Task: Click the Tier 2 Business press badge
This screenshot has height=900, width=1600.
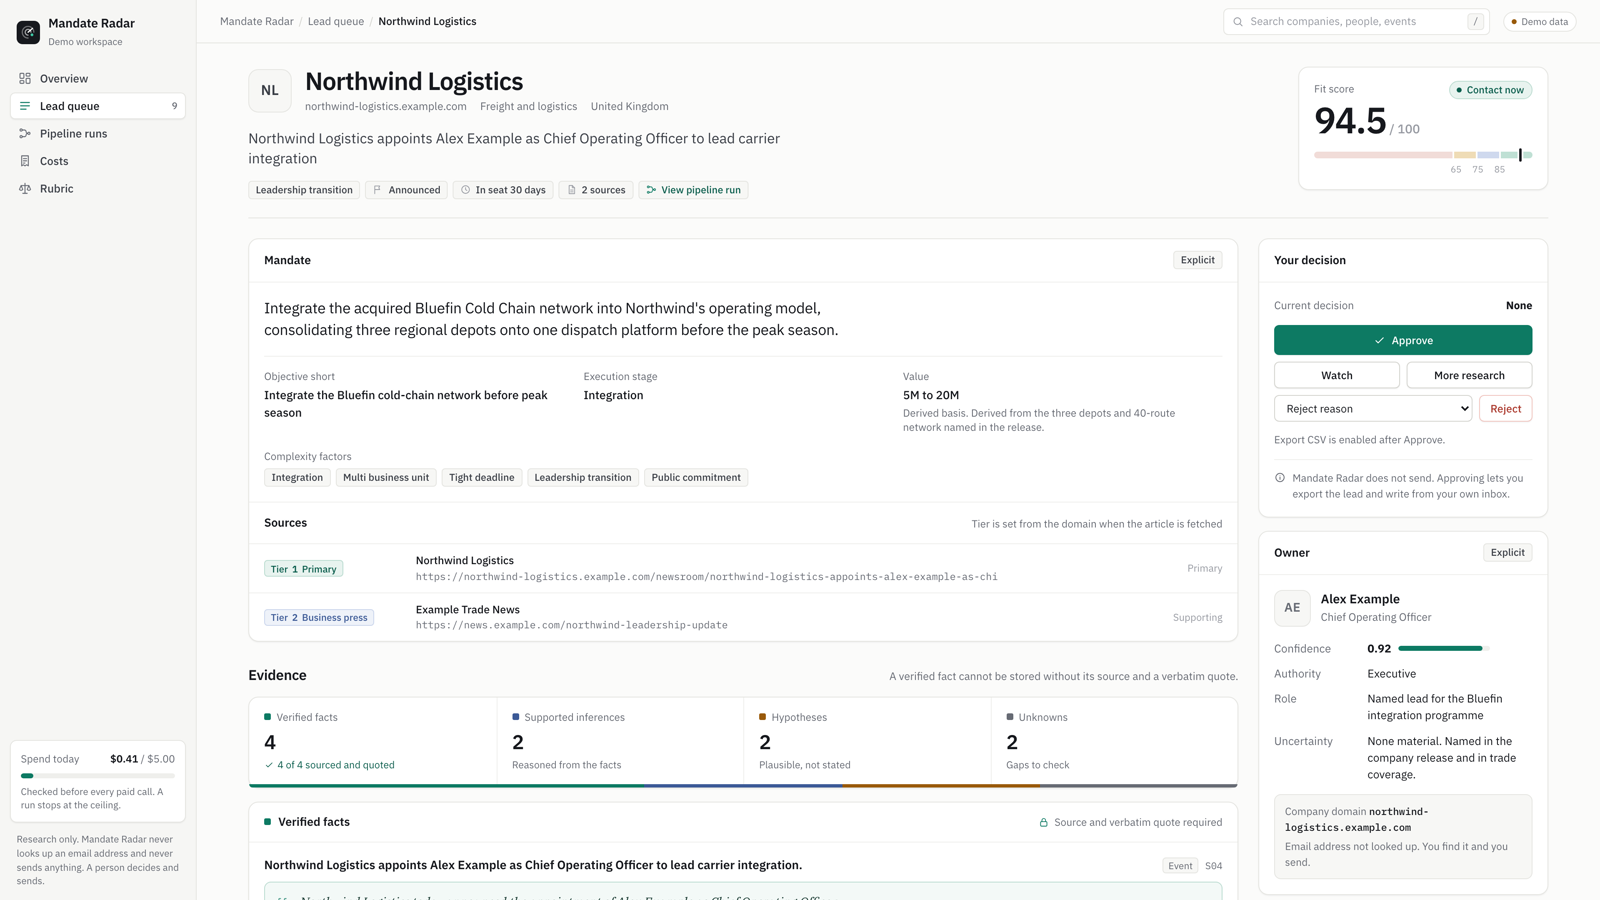Action: click(x=319, y=618)
